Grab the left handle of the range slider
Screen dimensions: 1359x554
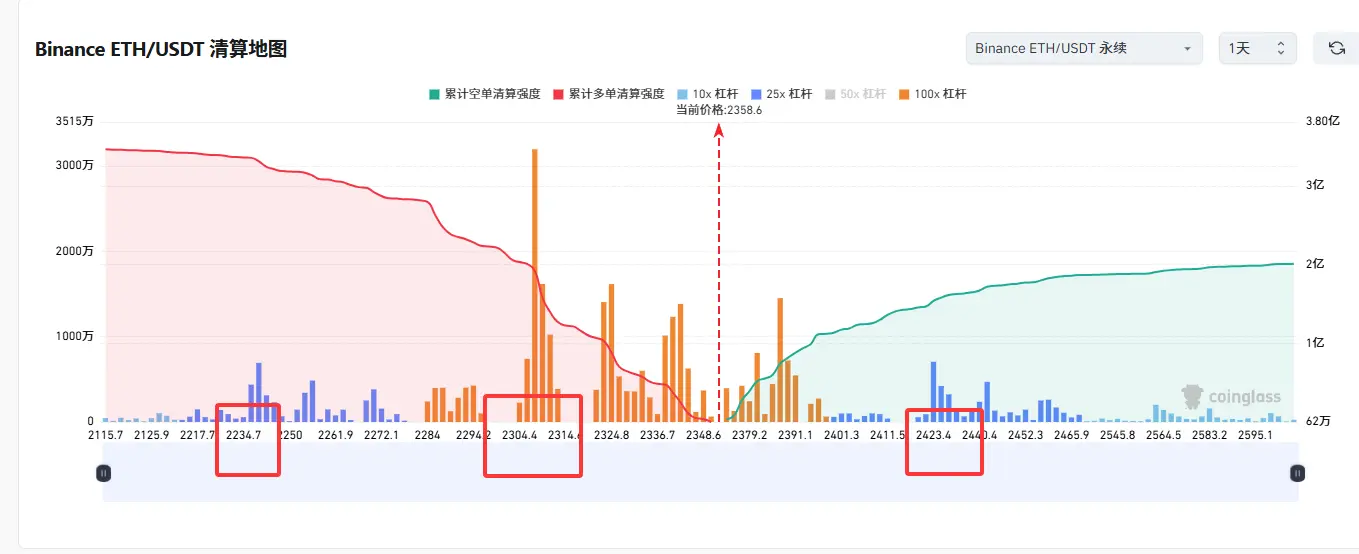[x=103, y=473]
